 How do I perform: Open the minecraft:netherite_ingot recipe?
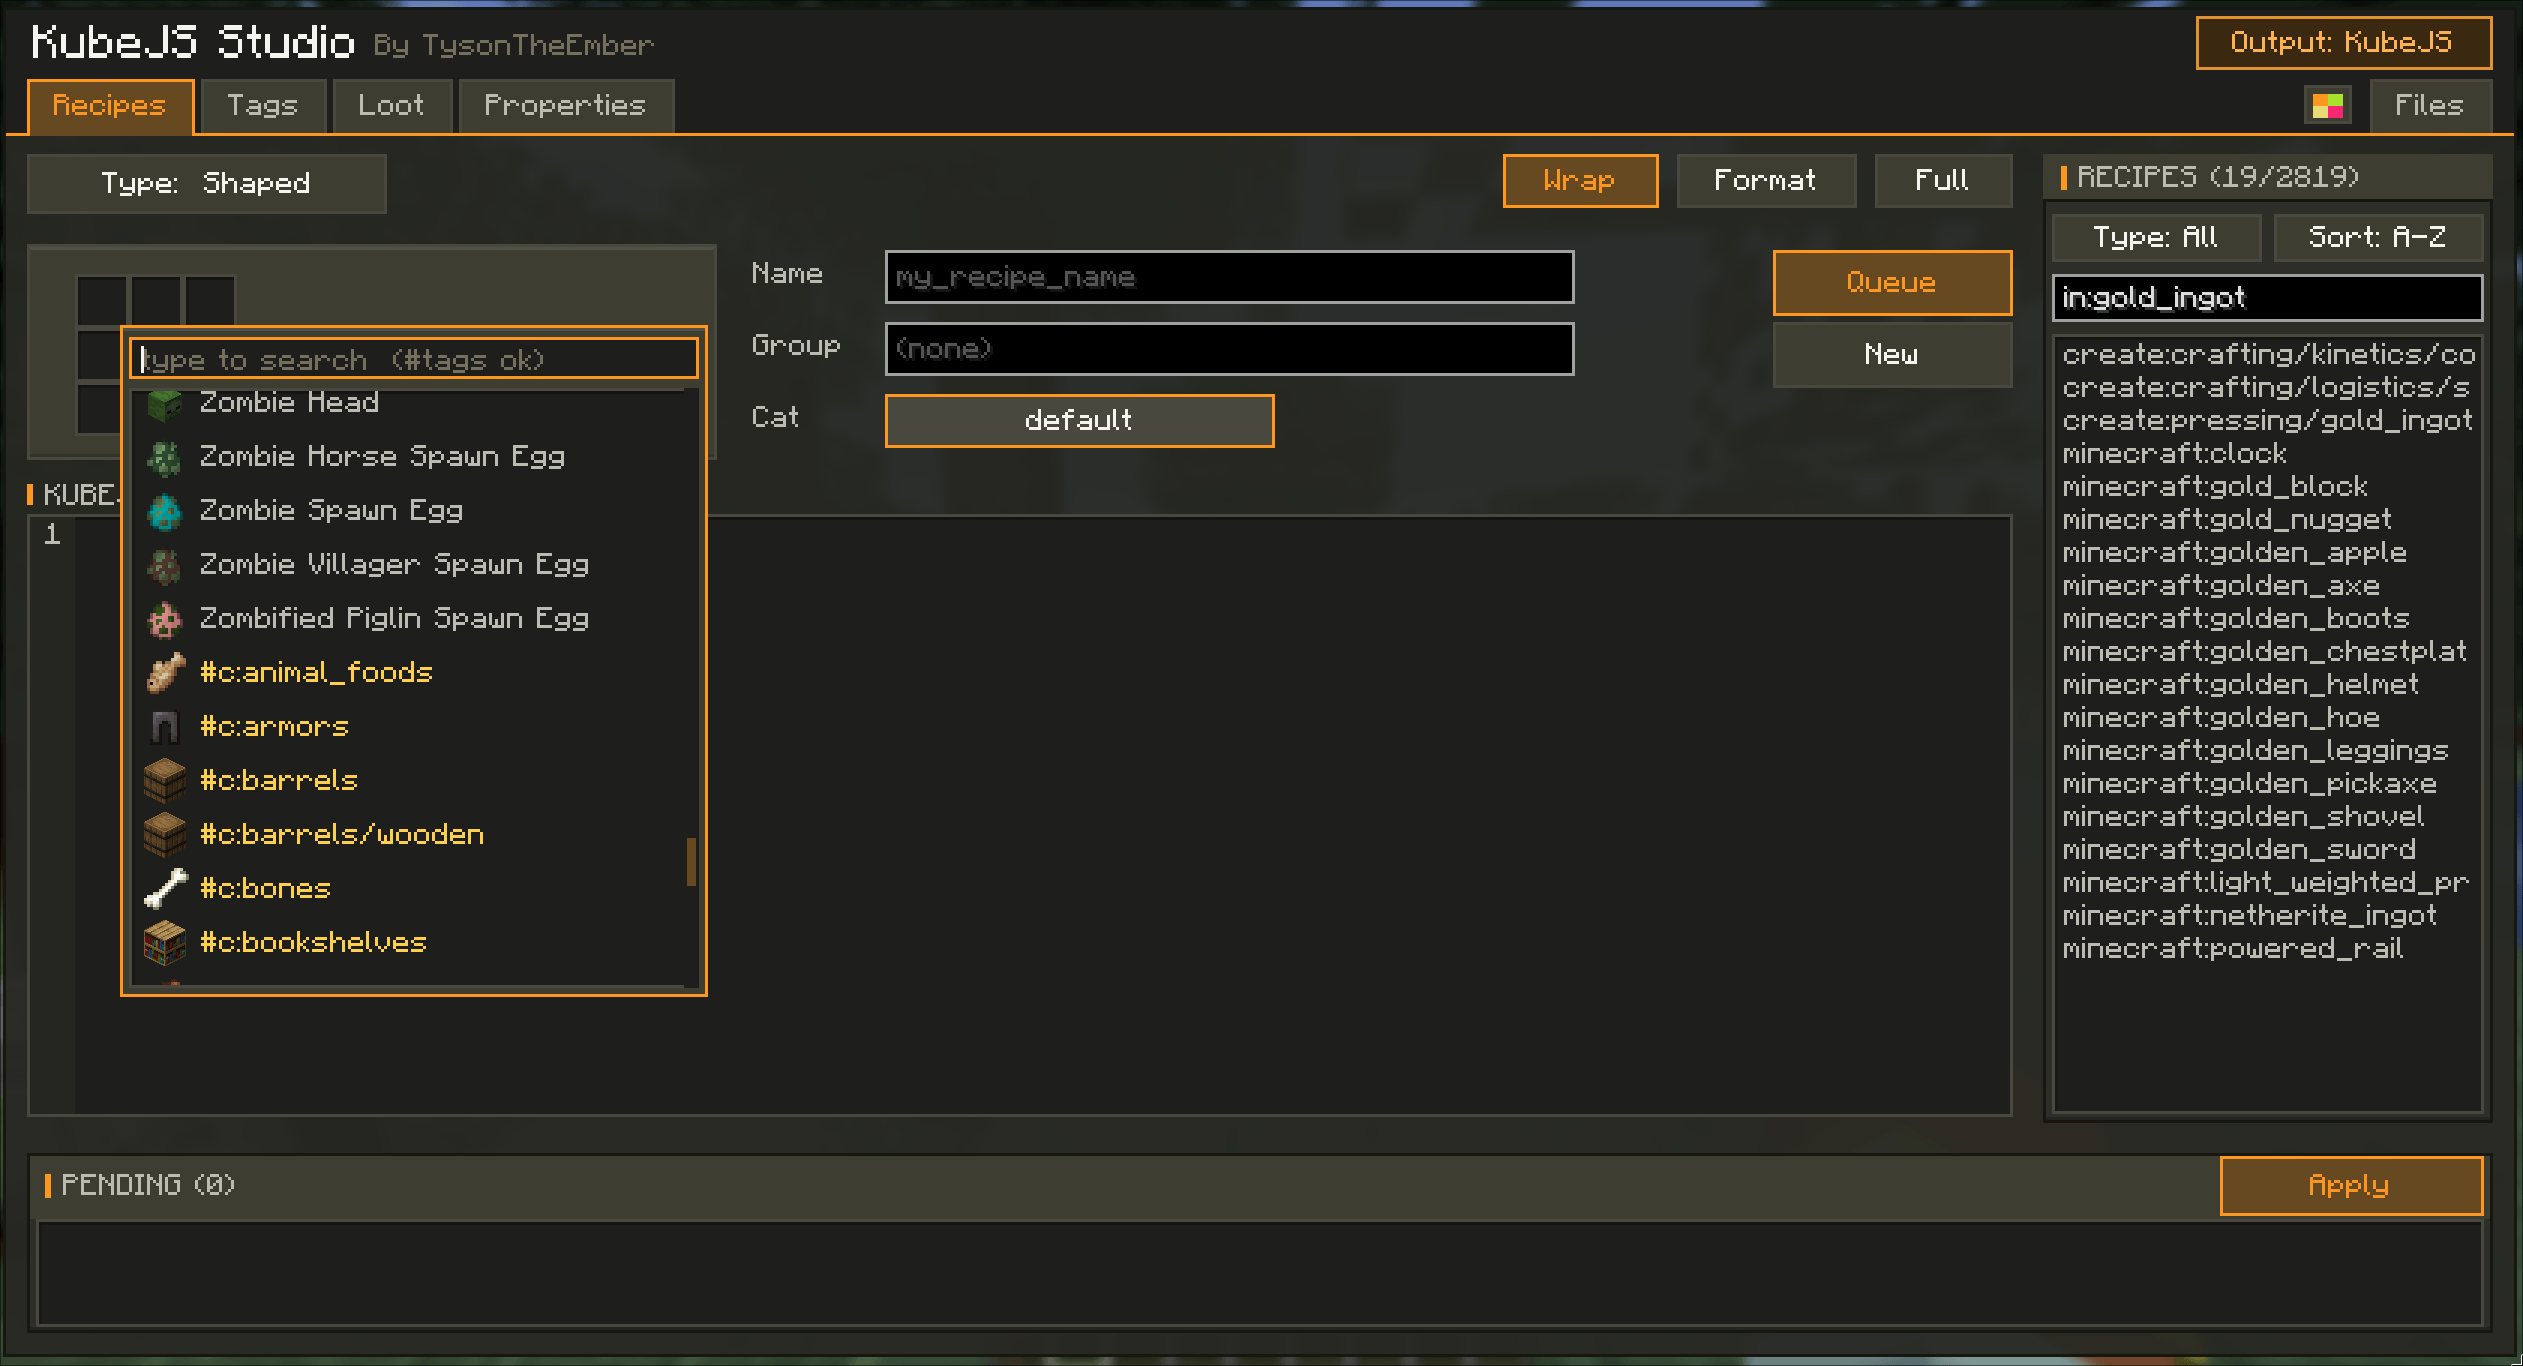tap(2267, 916)
